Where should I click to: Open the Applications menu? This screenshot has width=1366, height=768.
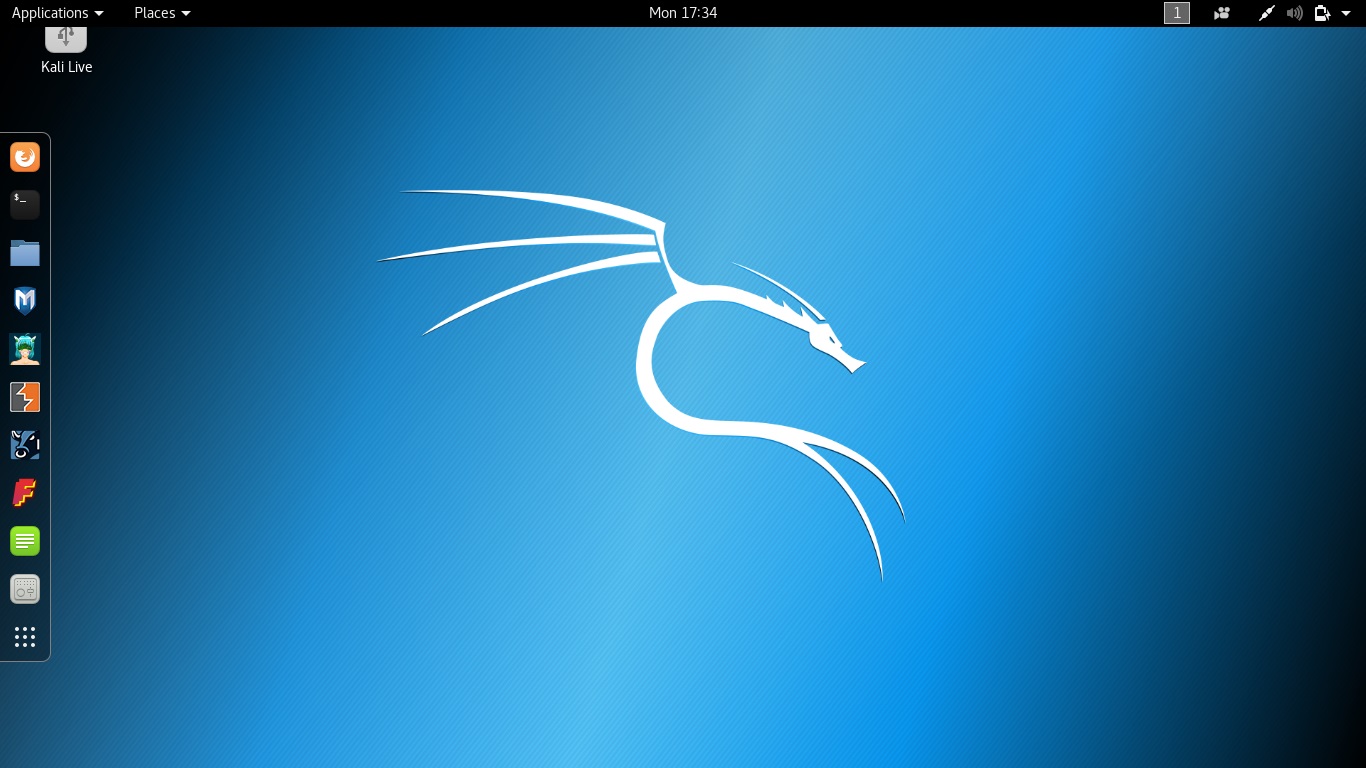[57, 13]
